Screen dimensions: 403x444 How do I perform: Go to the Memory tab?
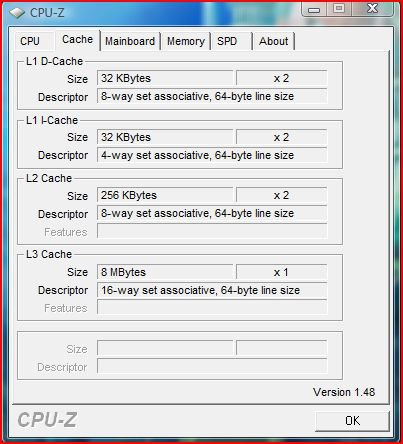[186, 41]
